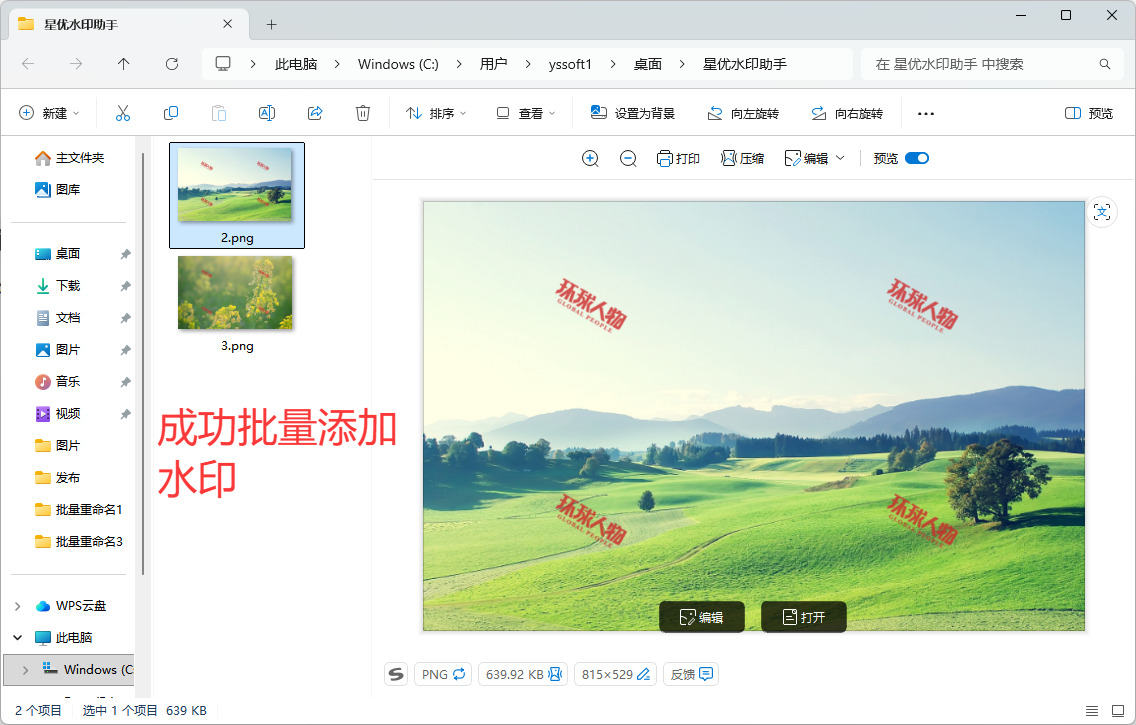Toggle the 预览 pane button in toolbar
1136x725 pixels.
pos(1089,113)
